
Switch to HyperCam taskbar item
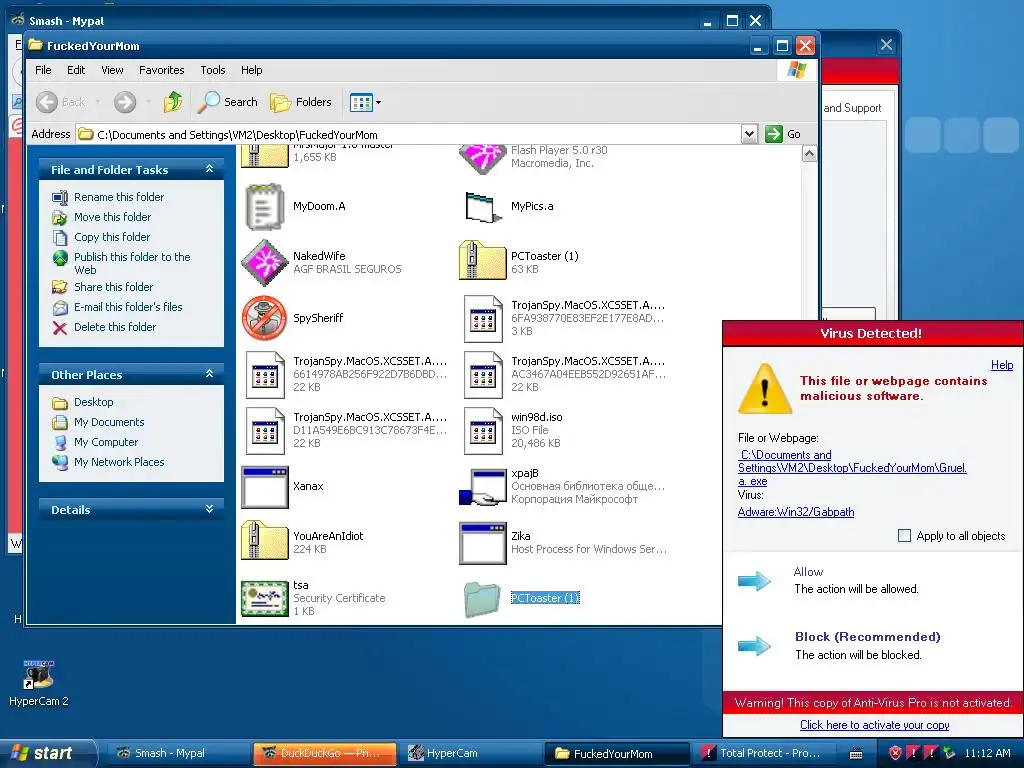pyautogui.click(x=471, y=753)
